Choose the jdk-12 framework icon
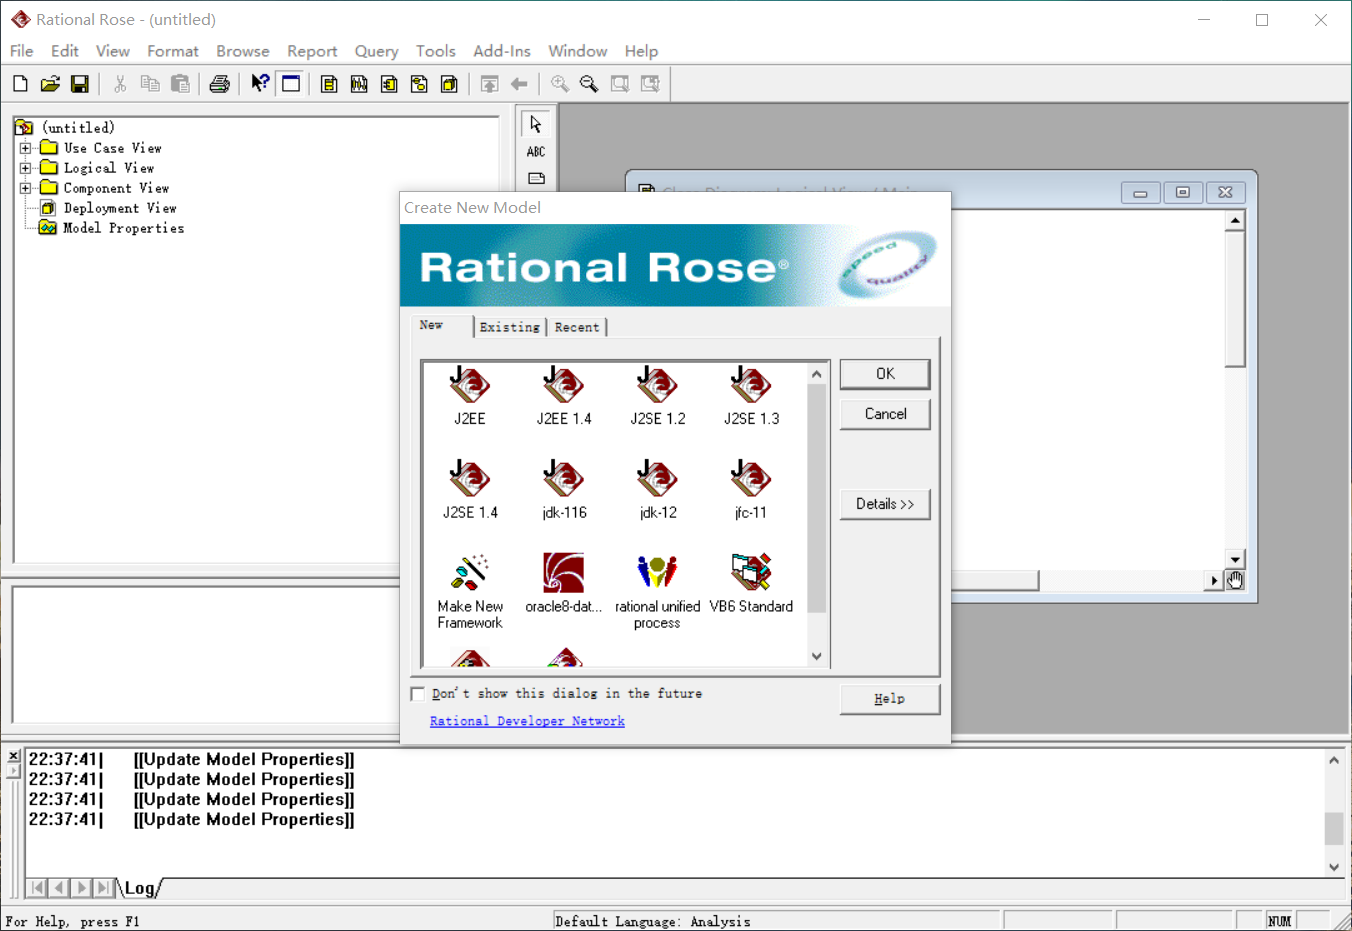The height and width of the screenshot is (931, 1352). tap(657, 480)
